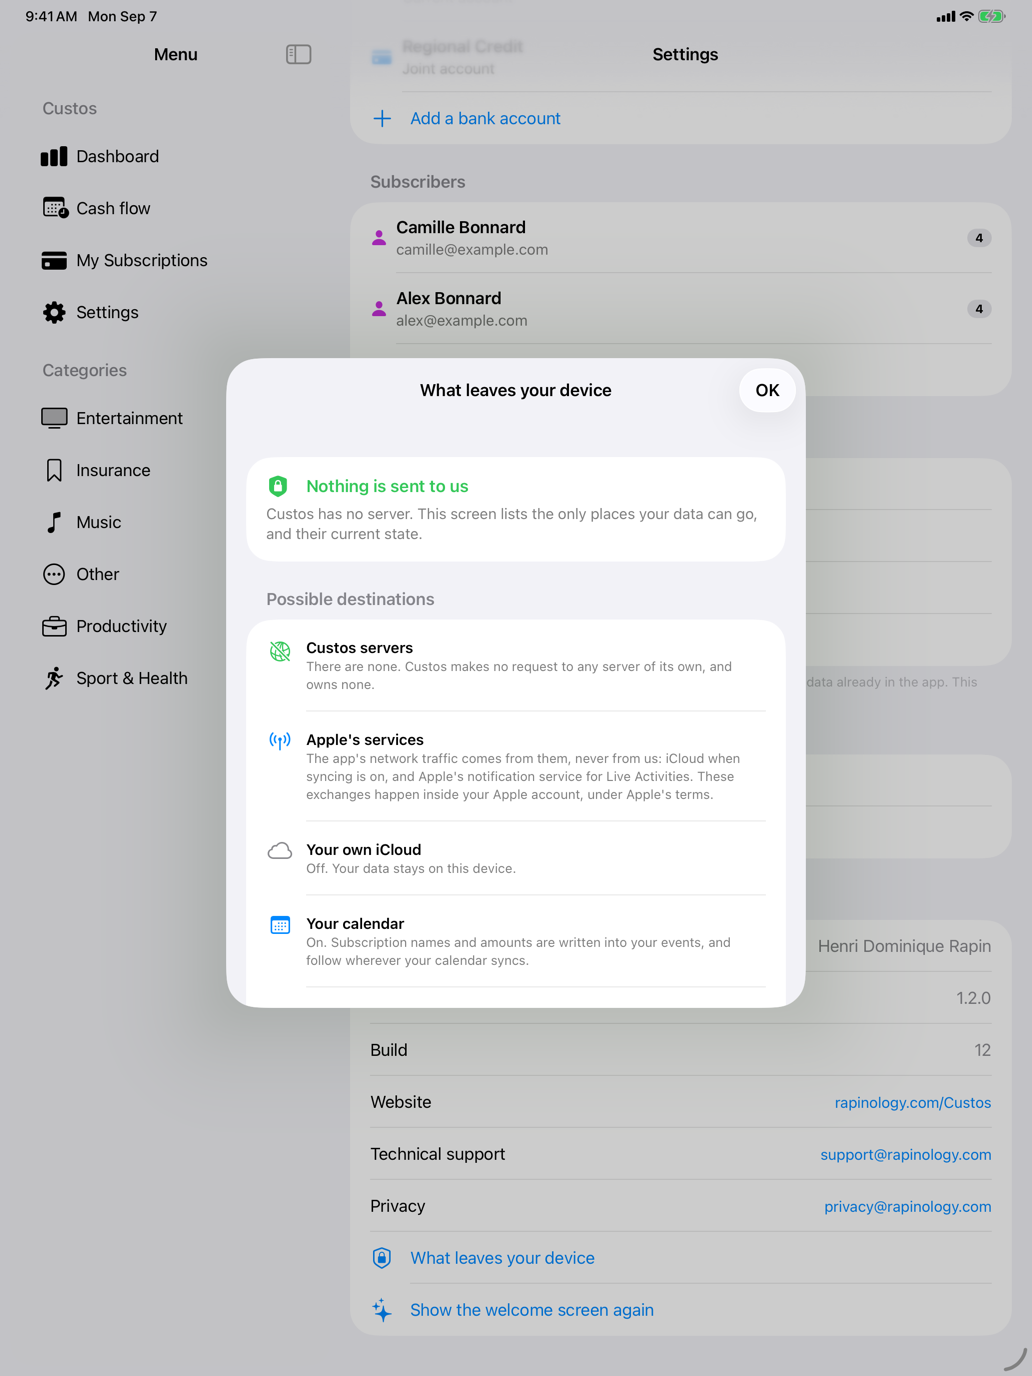
Task: Click the Dashboard bar chart icon
Action: tap(54, 156)
